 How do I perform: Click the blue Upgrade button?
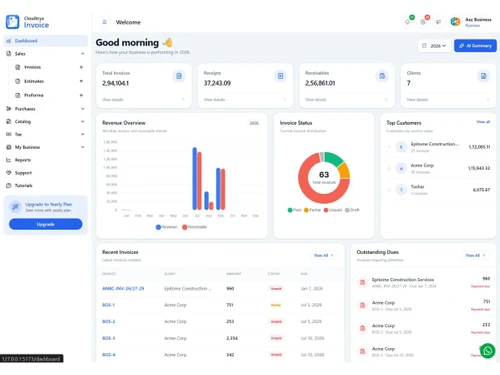[x=46, y=224]
